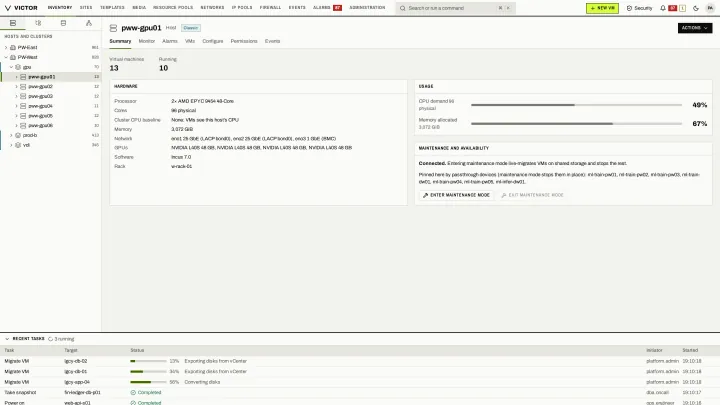
Task: Open the PA user avatar
Action: coord(710,8)
